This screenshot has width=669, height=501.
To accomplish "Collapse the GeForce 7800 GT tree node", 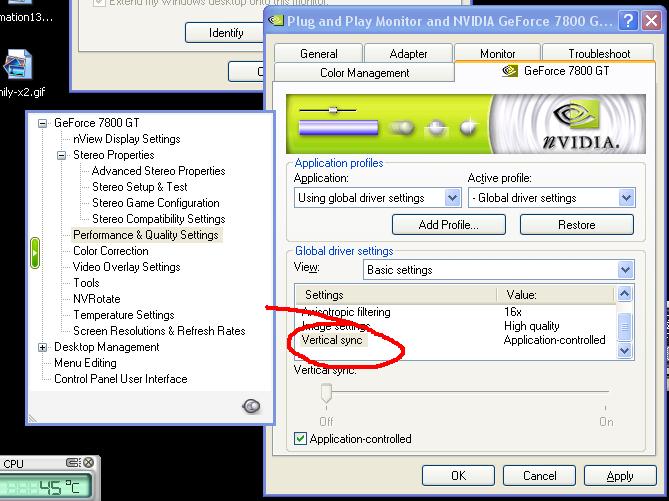I will [43, 123].
